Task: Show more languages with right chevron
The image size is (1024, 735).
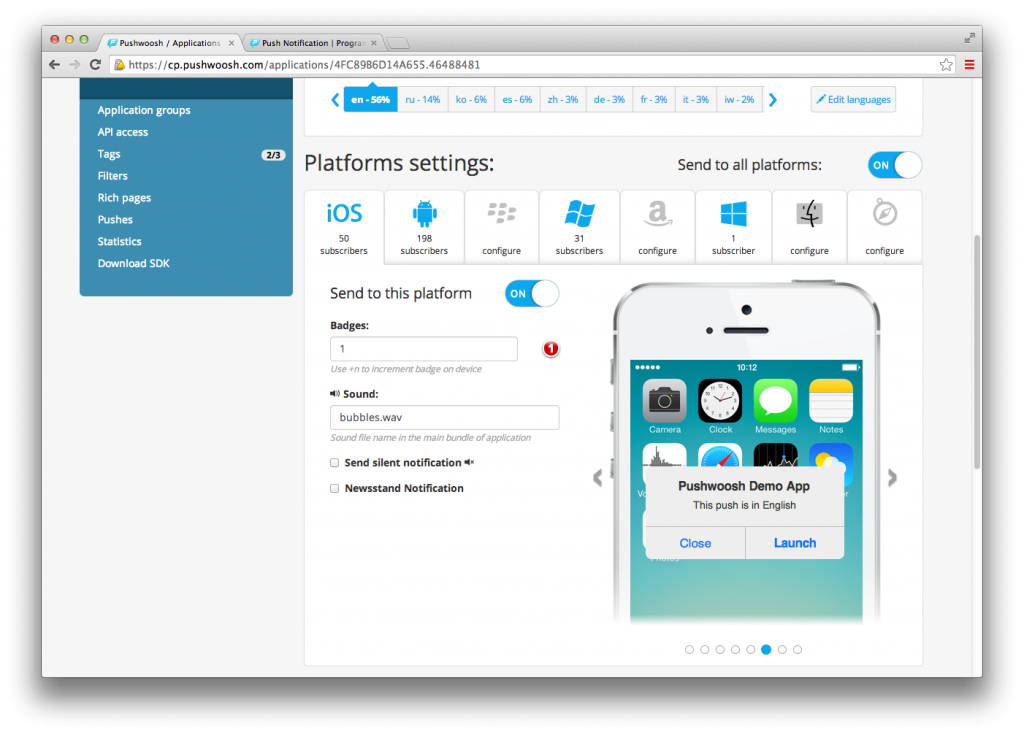Action: click(773, 100)
